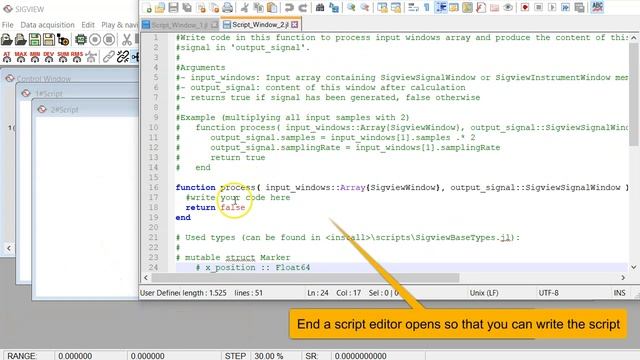Copy selection in the editor toolbar
Viewport: 640px width, 360px height.
[x=258, y=7]
